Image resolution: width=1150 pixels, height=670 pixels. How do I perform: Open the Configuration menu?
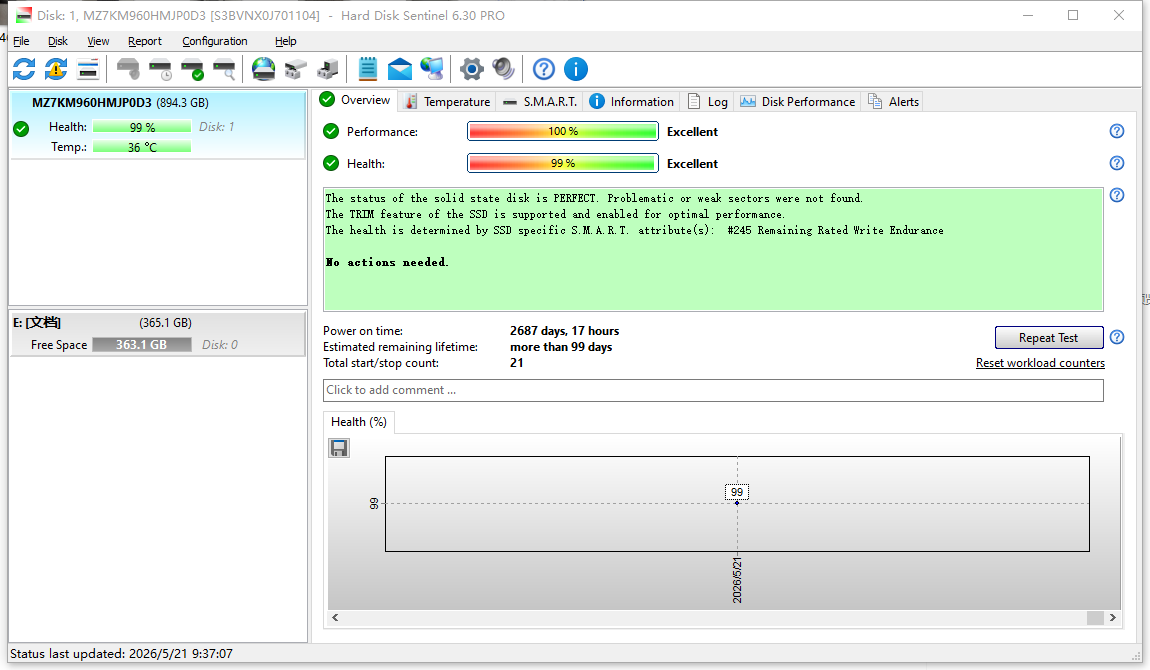[215, 41]
